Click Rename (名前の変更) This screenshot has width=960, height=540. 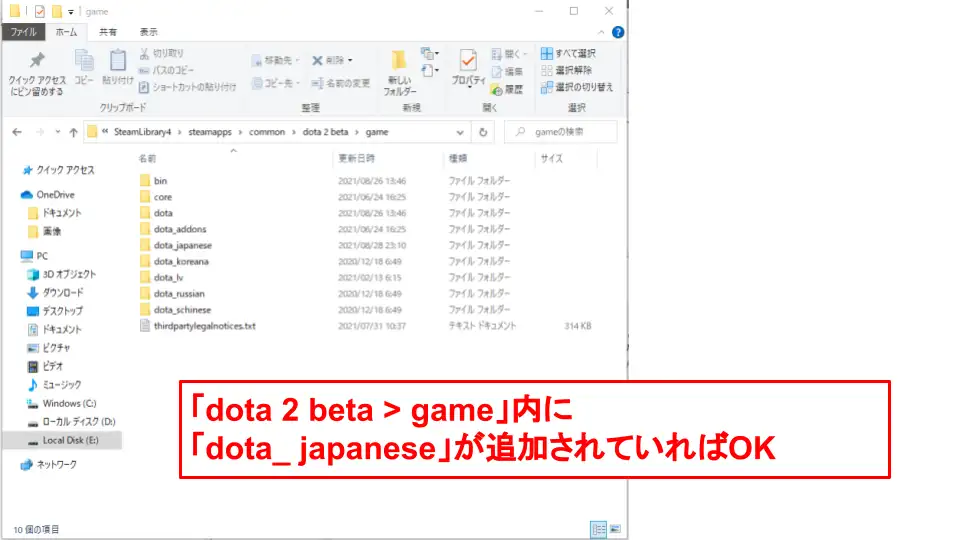pyautogui.click(x=340, y=83)
